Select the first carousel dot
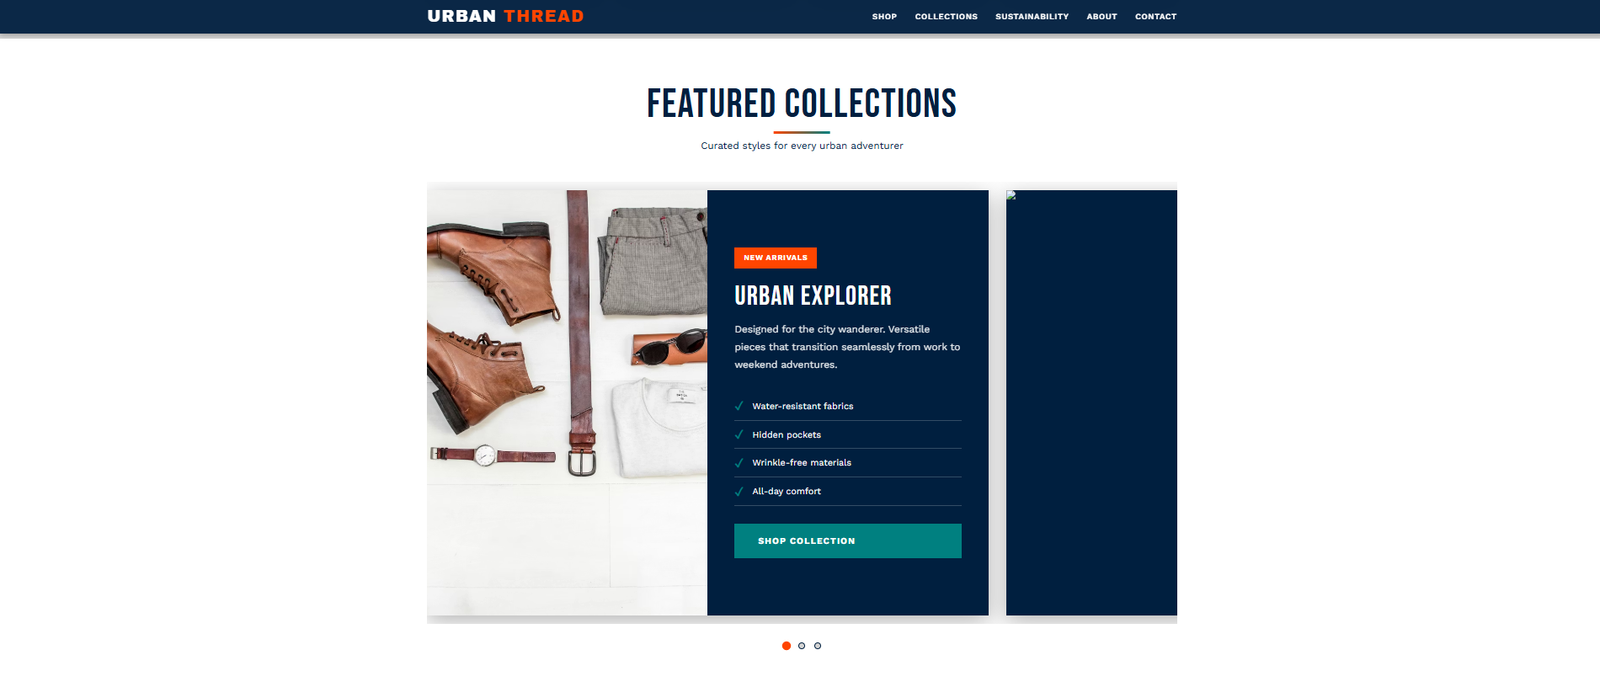The width and height of the screenshot is (1600, 692). click(x=786, y=646)
